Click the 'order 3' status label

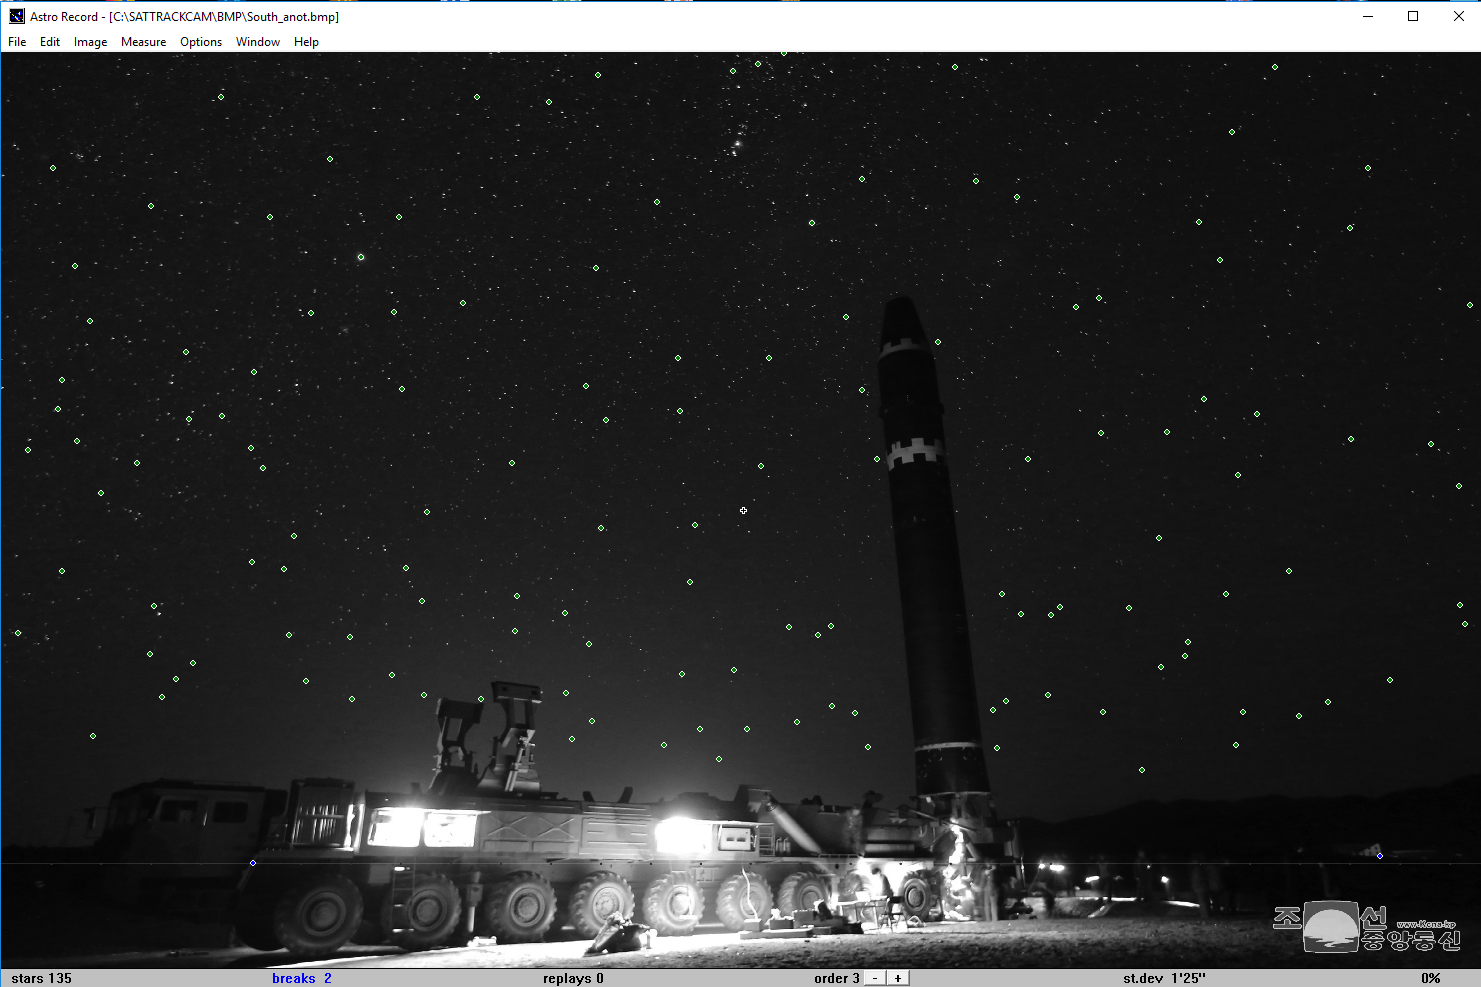tap(837, 978)
